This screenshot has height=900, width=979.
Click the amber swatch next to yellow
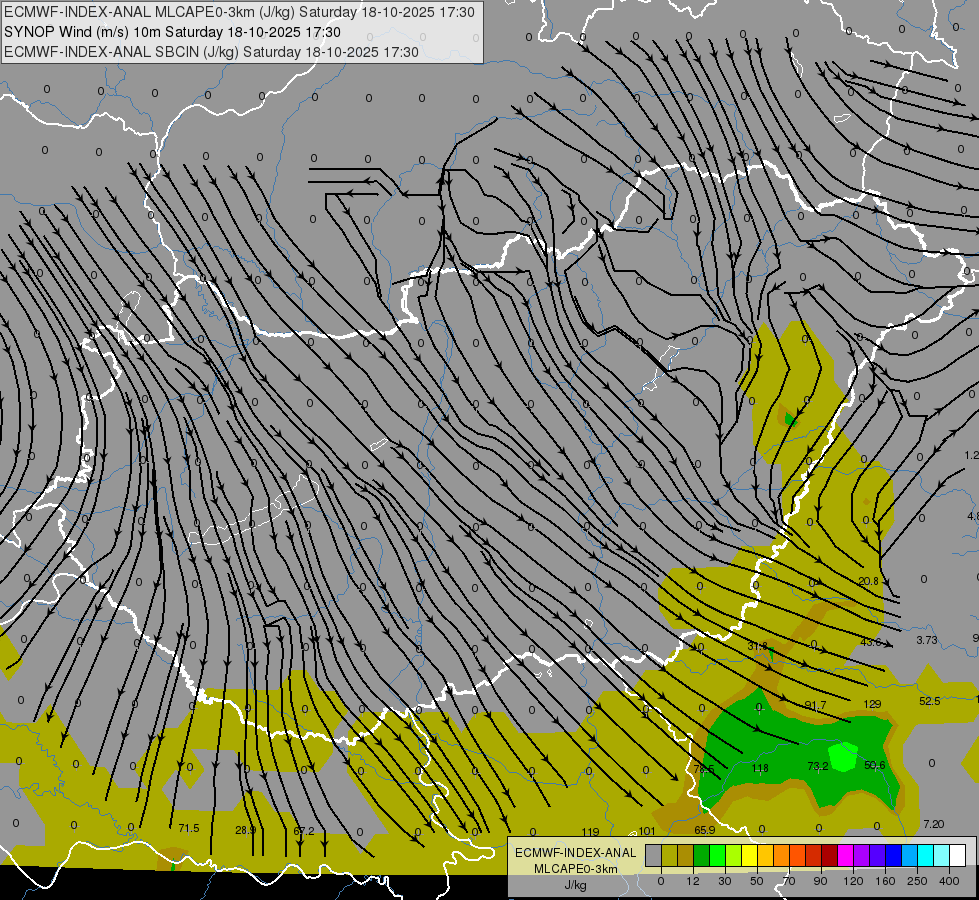[765, 856]
